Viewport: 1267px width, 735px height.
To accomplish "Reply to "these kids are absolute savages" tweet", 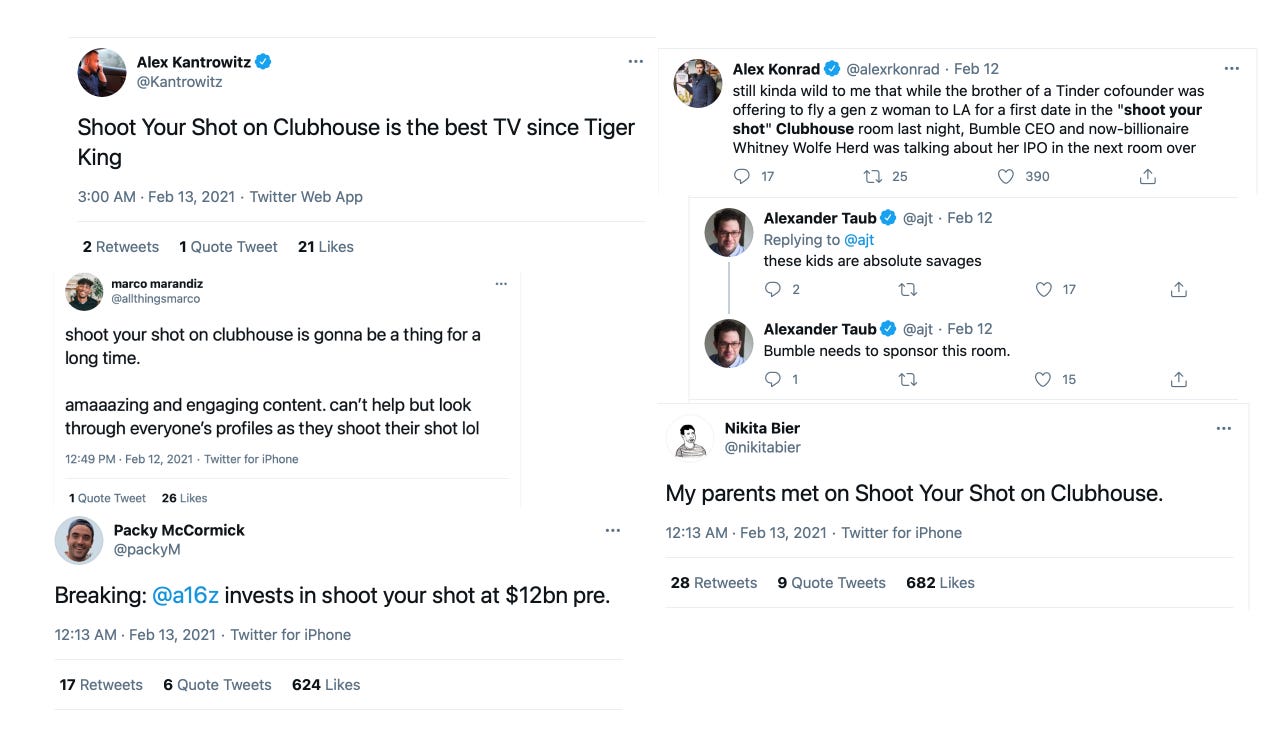I will pos(773,290).
